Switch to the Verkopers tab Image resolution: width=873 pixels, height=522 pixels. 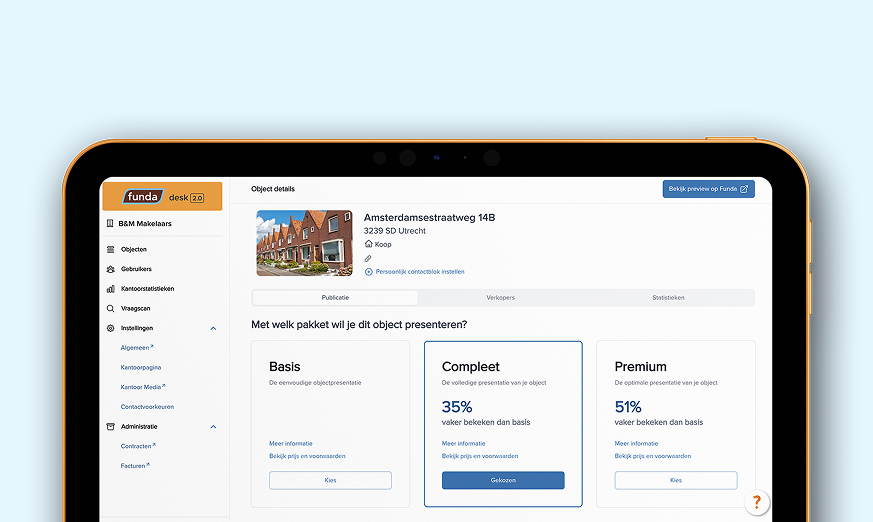(501, 298)
